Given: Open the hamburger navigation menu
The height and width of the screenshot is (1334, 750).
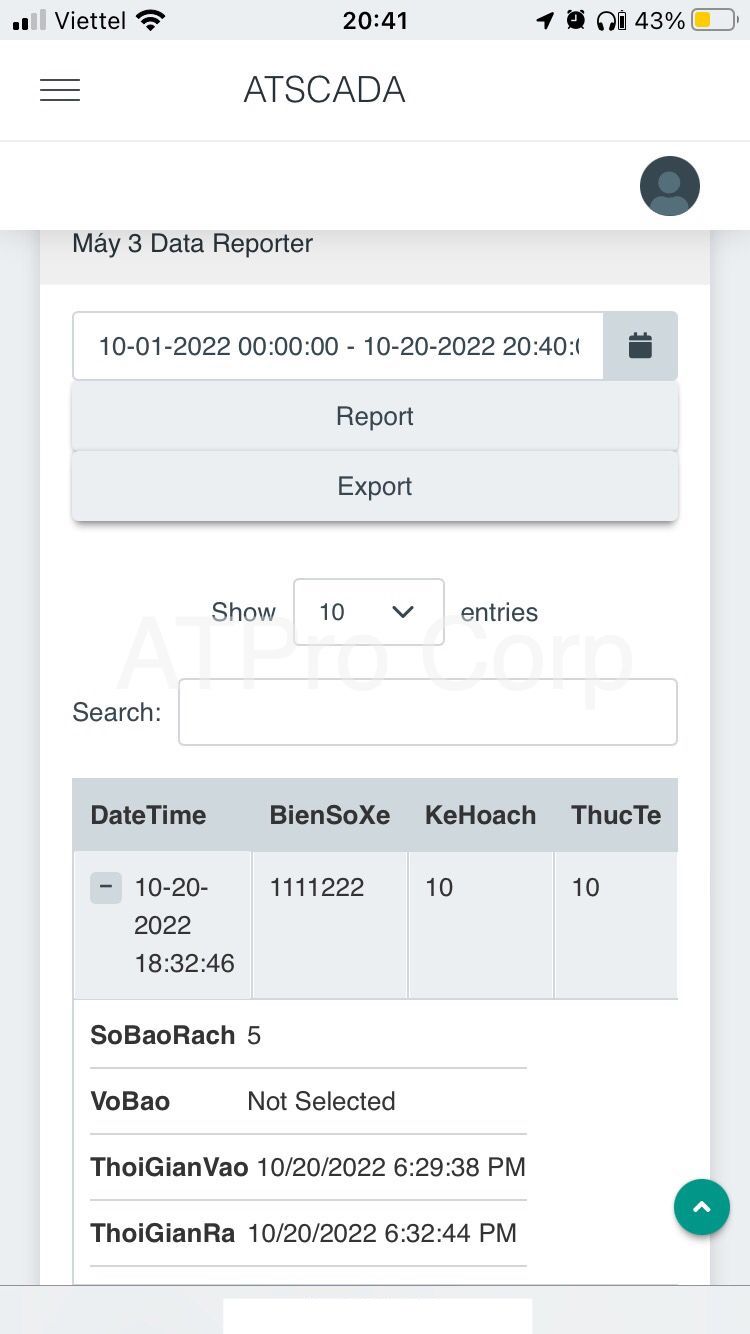Looking at the screenshot, I should point(60,90).
